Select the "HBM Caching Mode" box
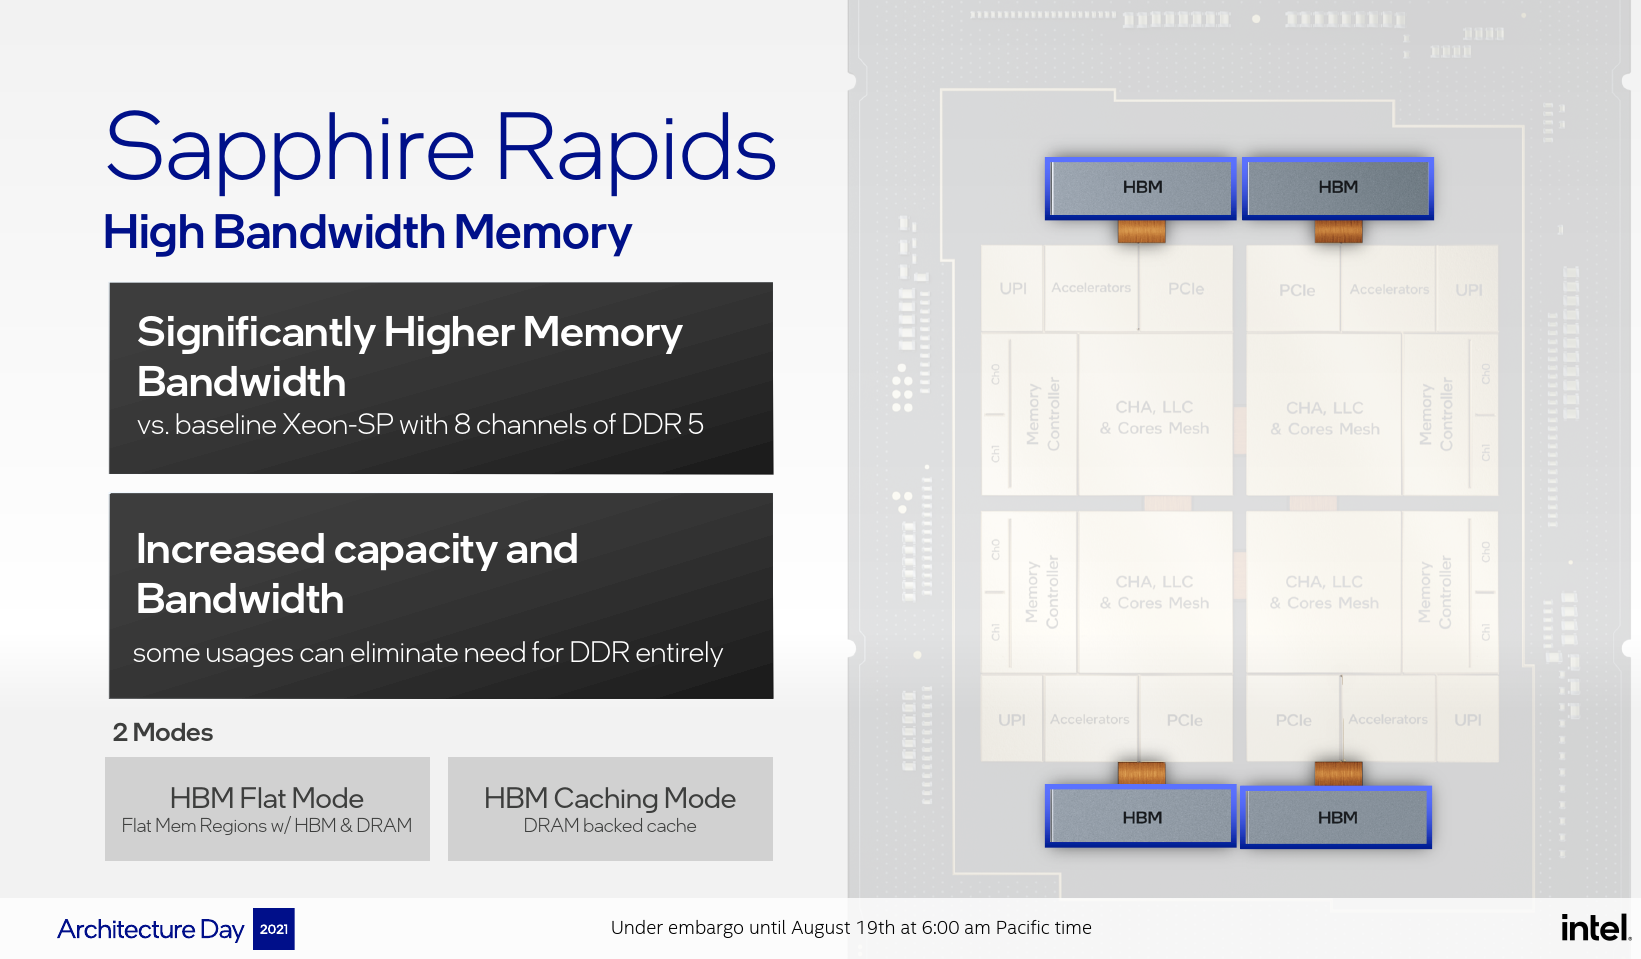 pos(610,809)
